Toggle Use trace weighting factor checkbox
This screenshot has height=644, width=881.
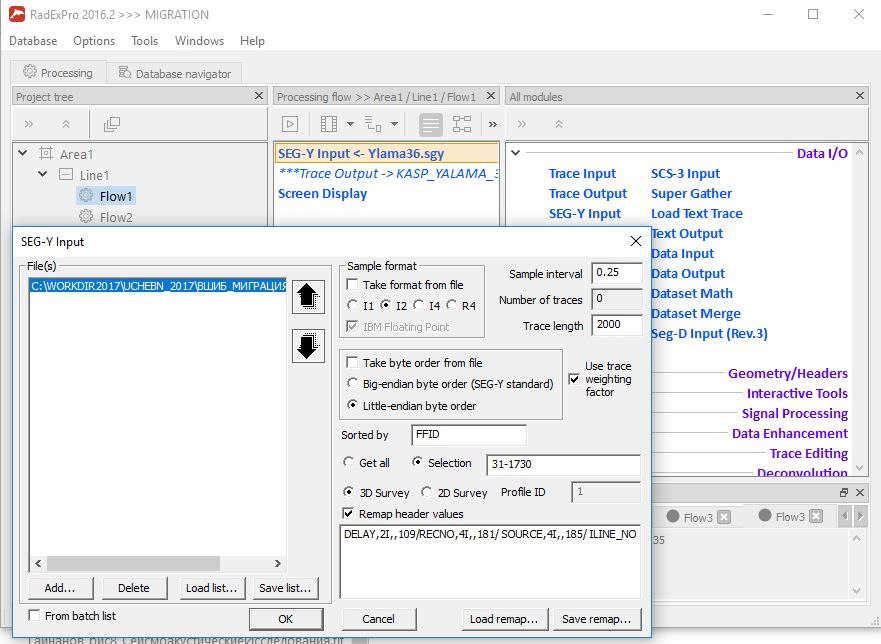tap(574, 379)
